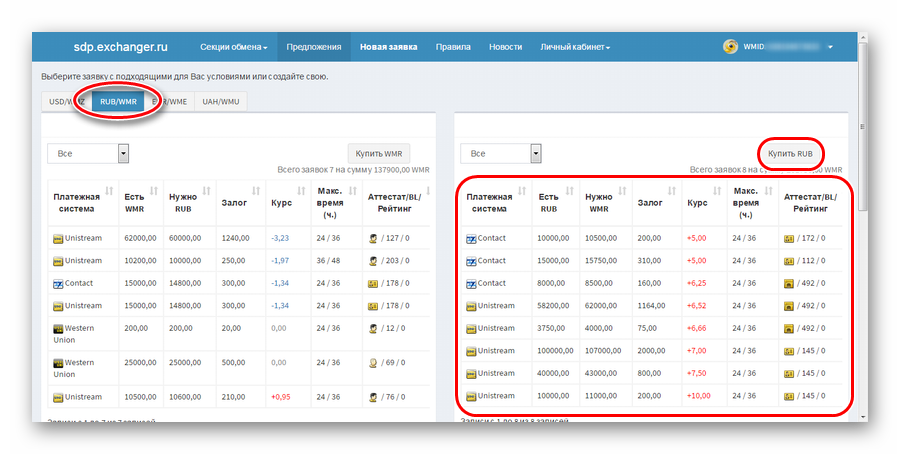Open the Новости page
This screenshot has height=454, width=900.
coord(506,47)
